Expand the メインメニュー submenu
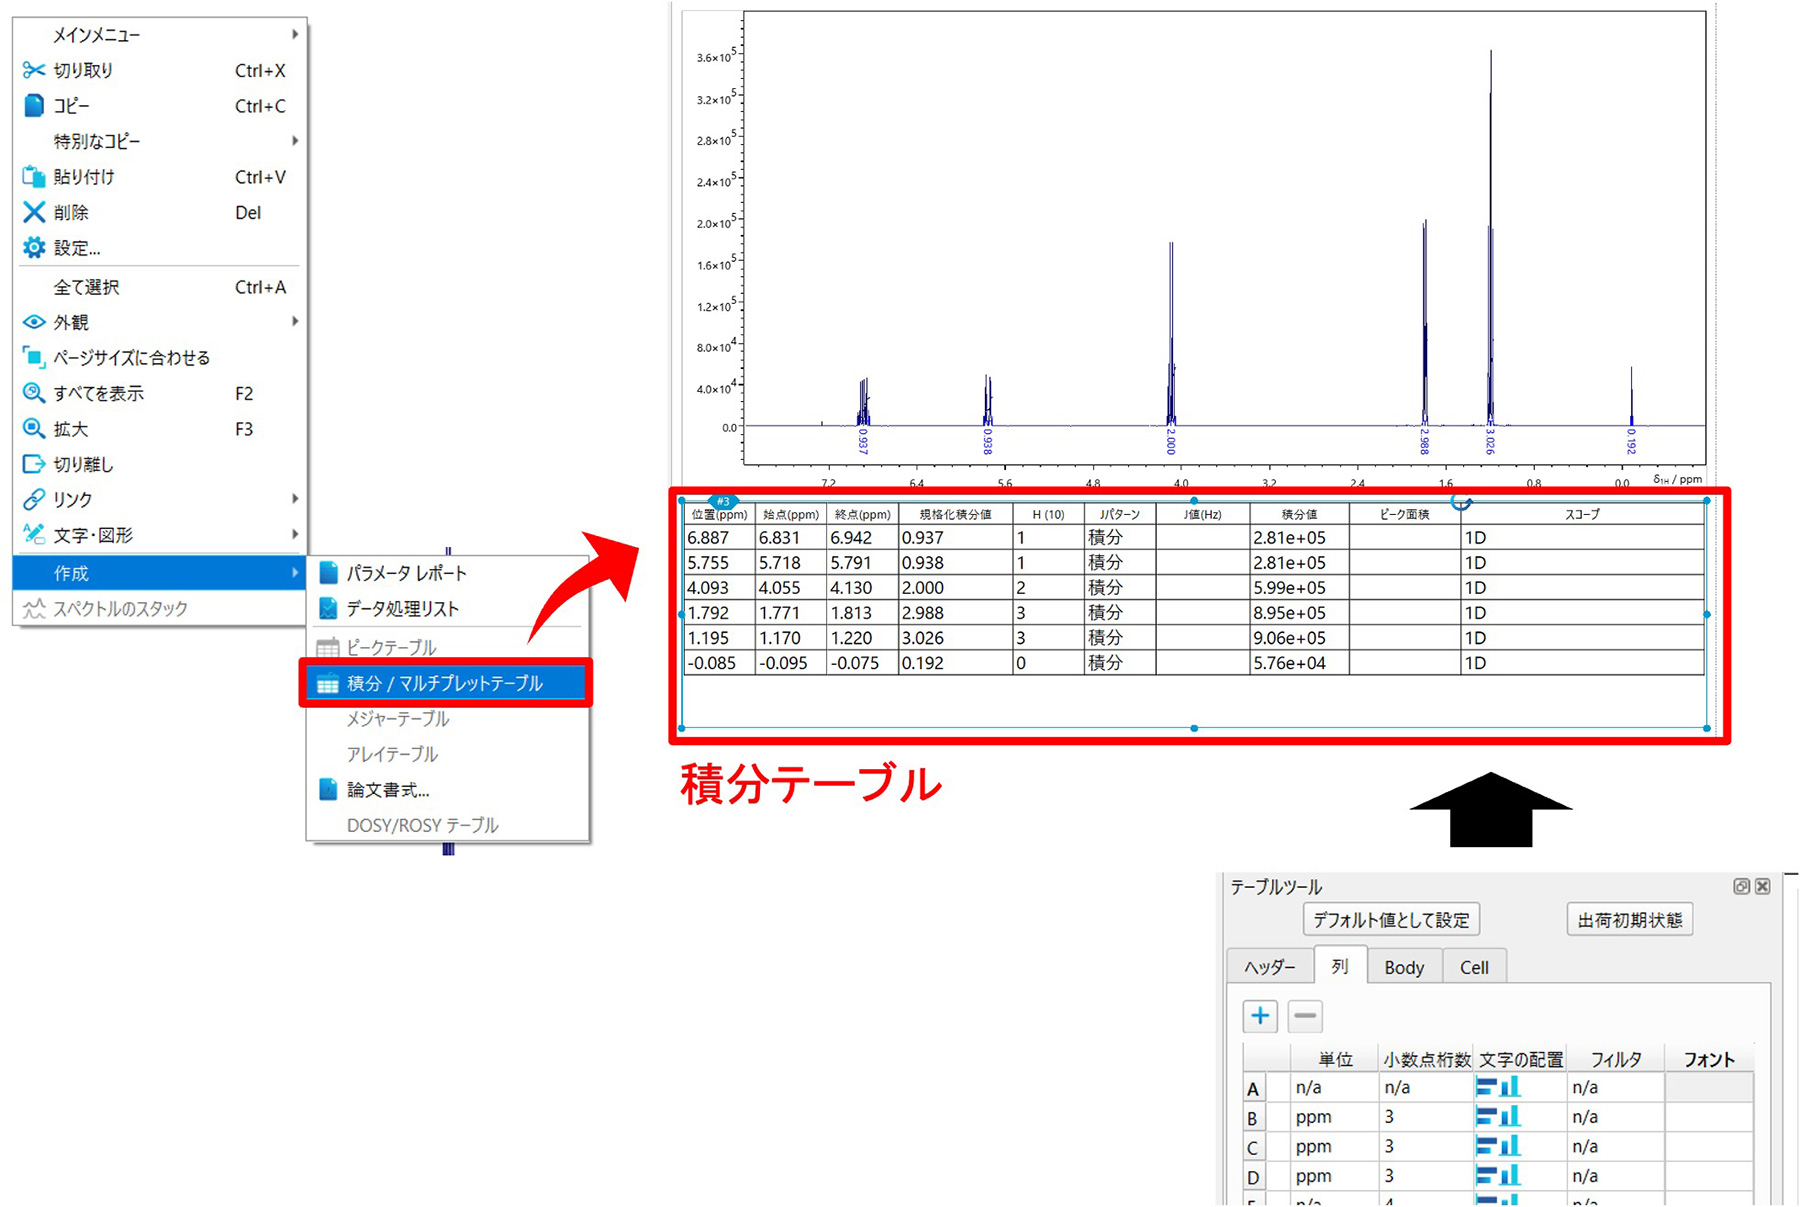This screenshot has height=1207, width=1800. 160,35
